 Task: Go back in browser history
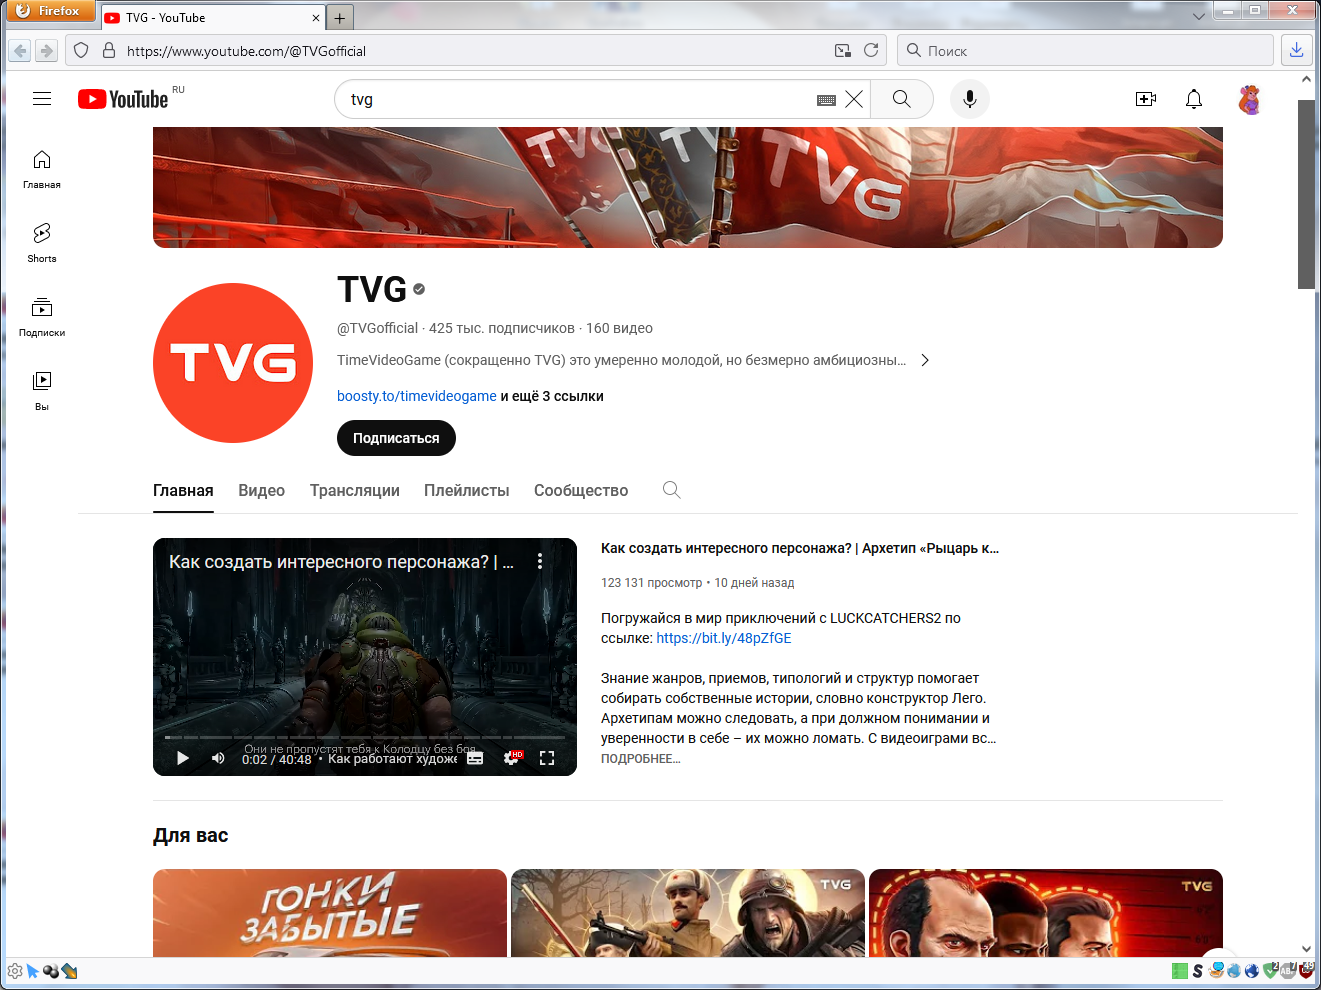(21, 50)
